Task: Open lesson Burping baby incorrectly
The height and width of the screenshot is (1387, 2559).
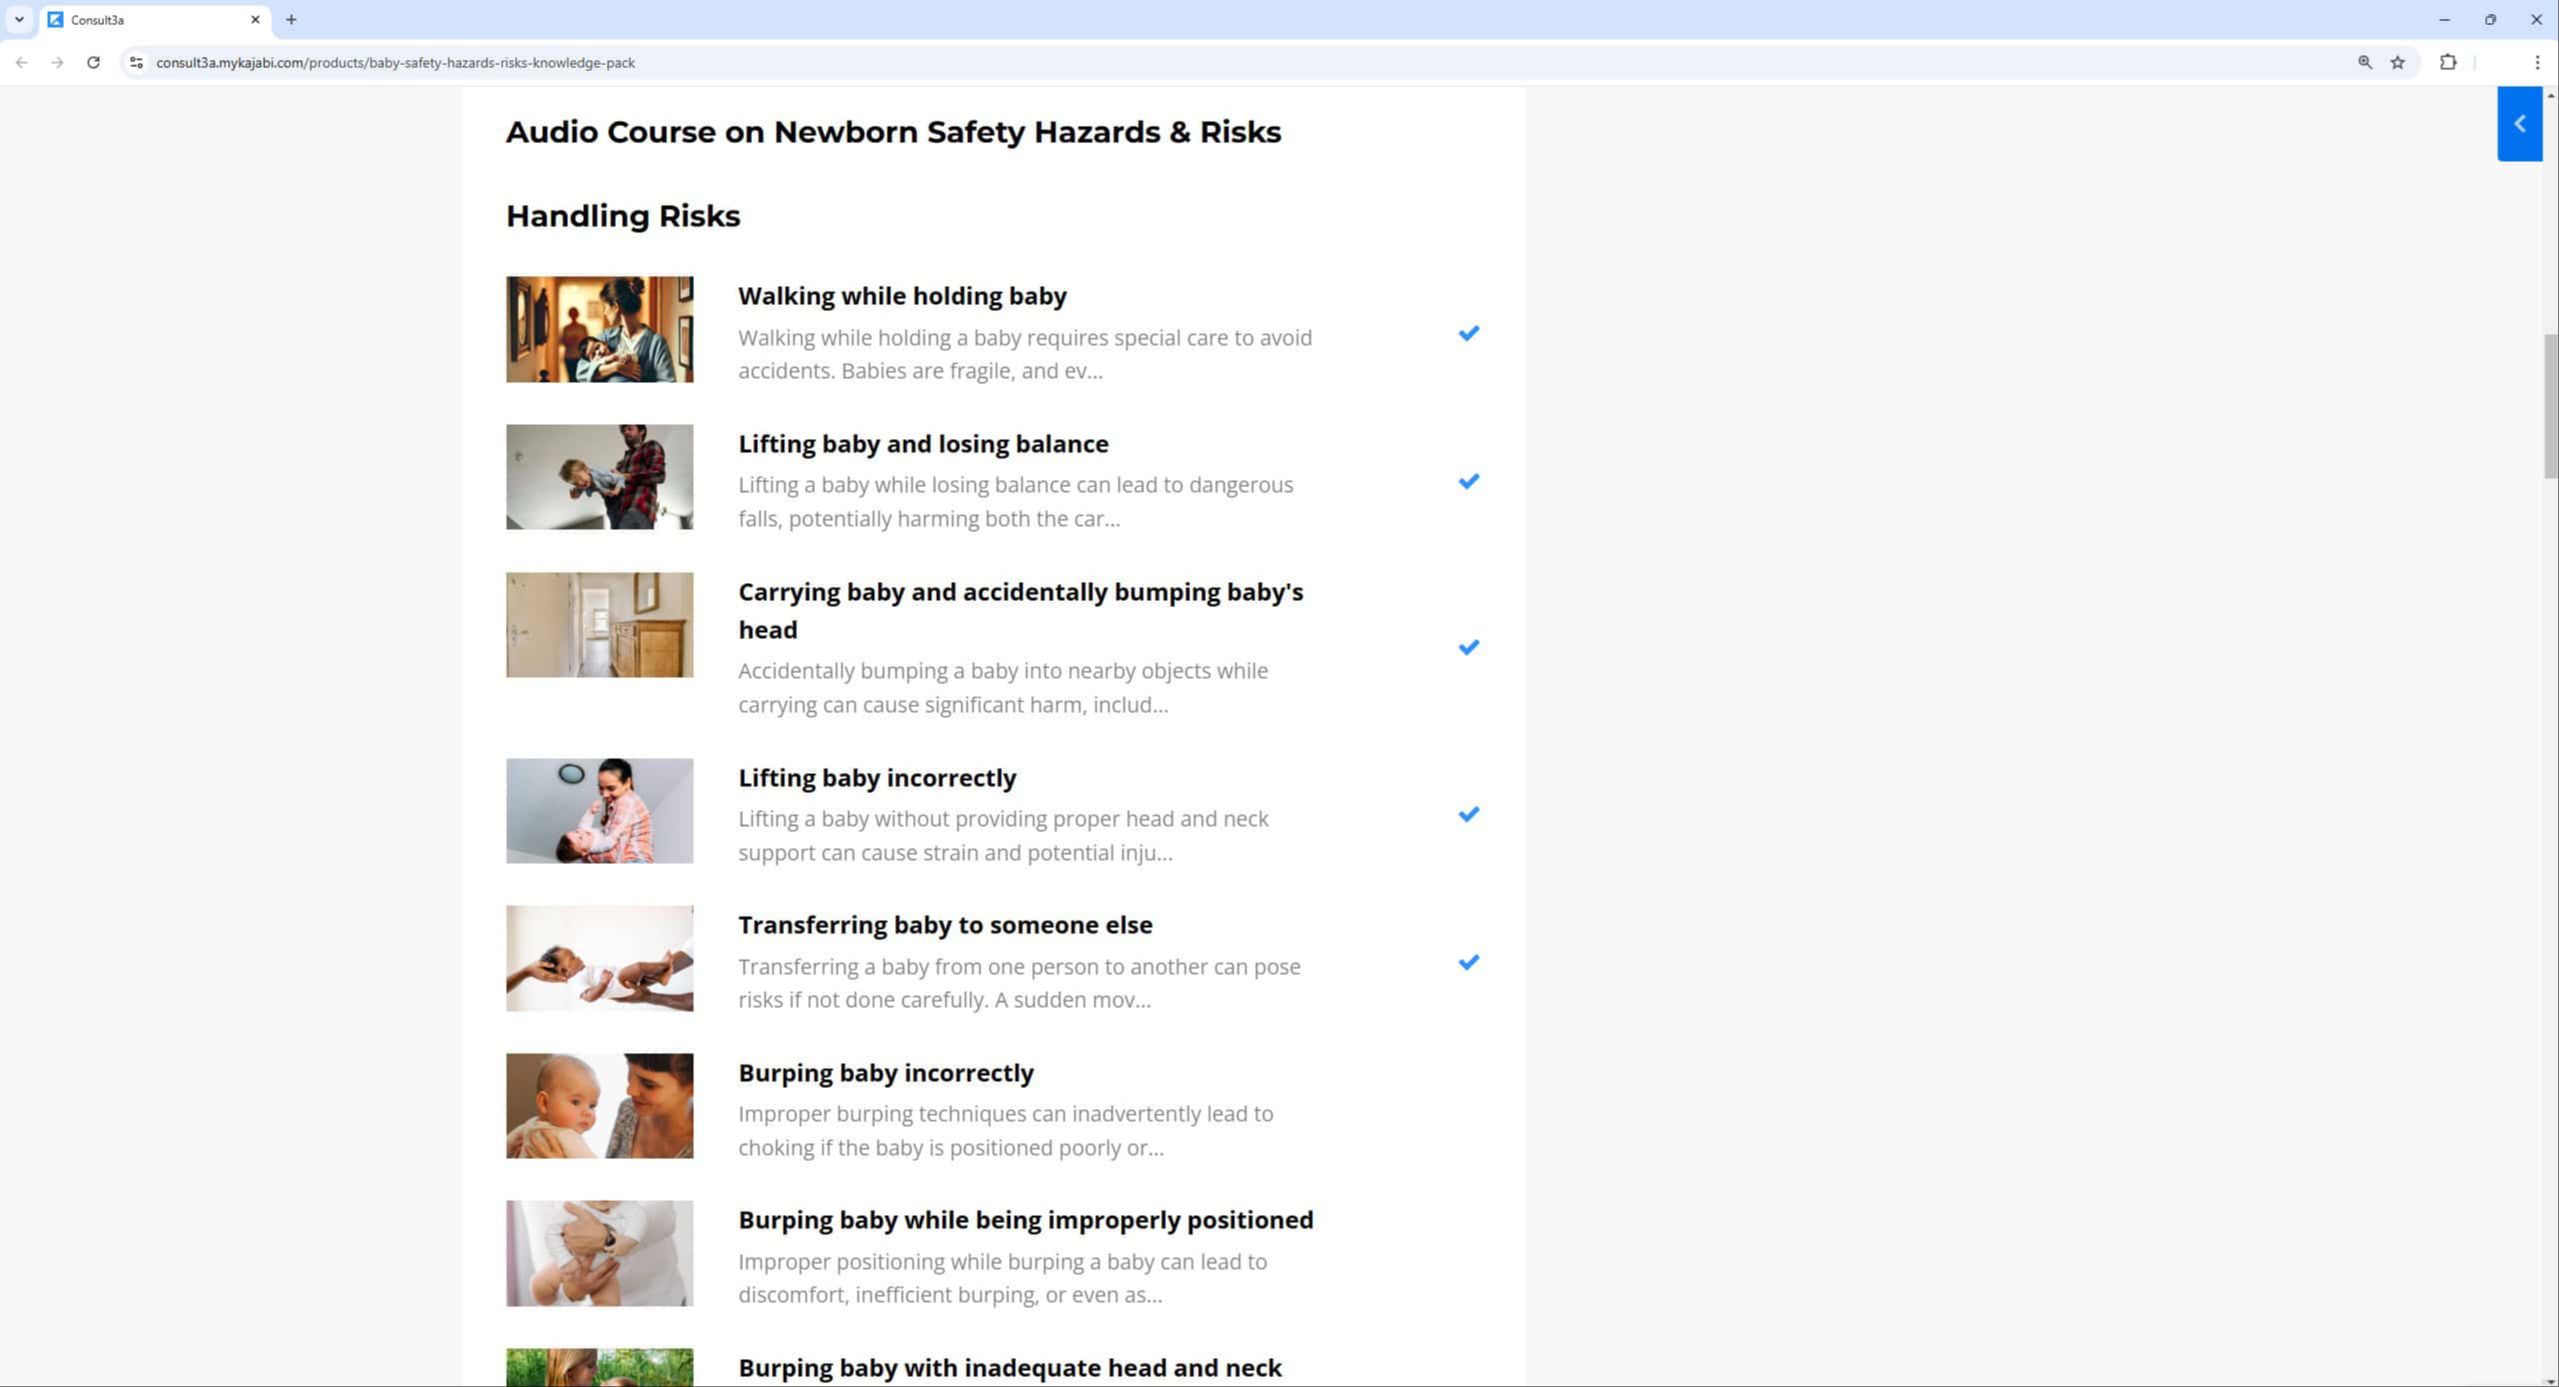Action: click(x=885, y=1072)
